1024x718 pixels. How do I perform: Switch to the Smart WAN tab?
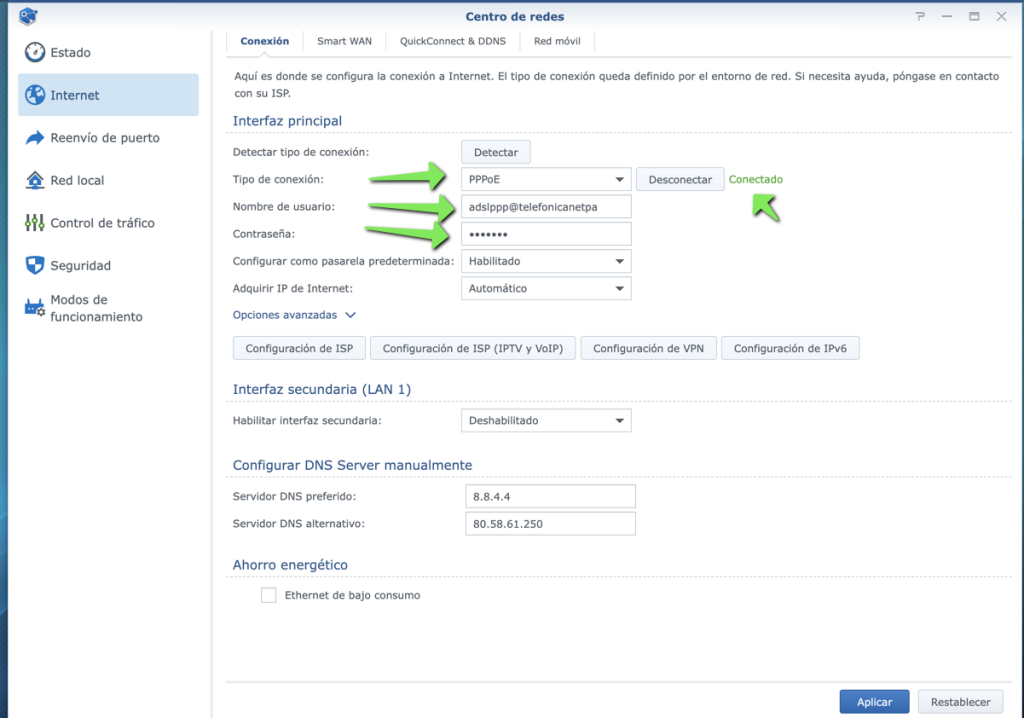point(344,41)
